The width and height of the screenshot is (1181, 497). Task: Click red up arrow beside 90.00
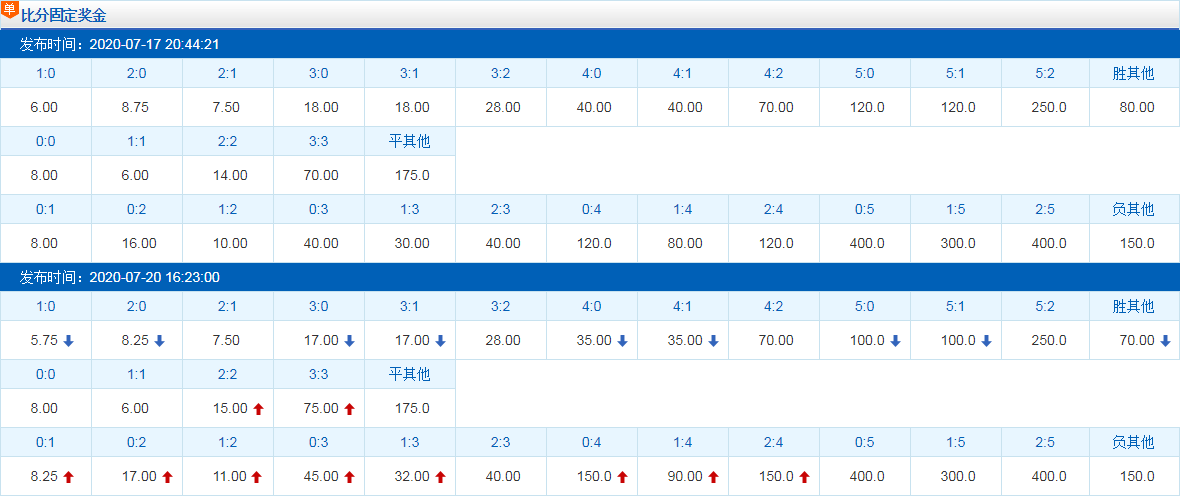point(713,477)
